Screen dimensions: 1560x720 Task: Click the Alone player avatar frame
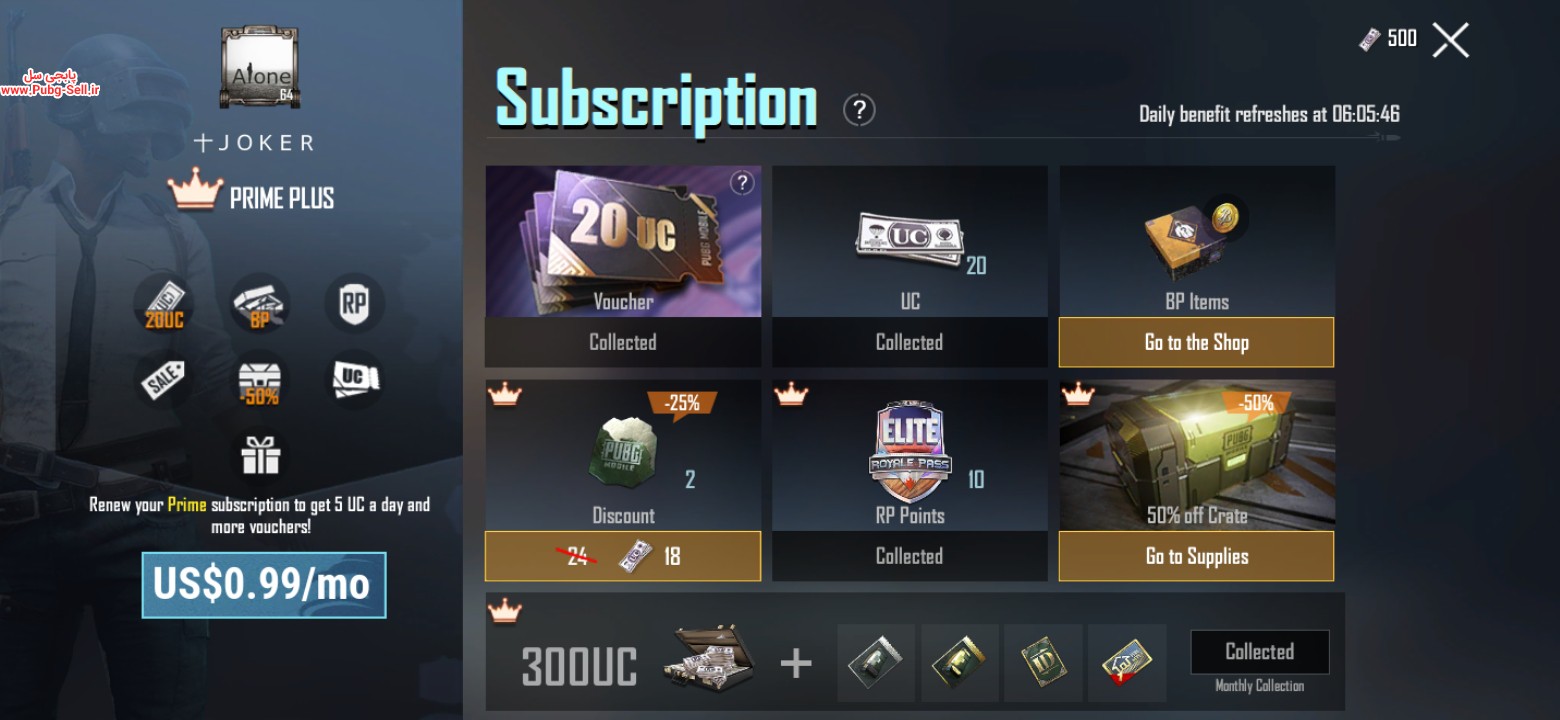(260, 68)
